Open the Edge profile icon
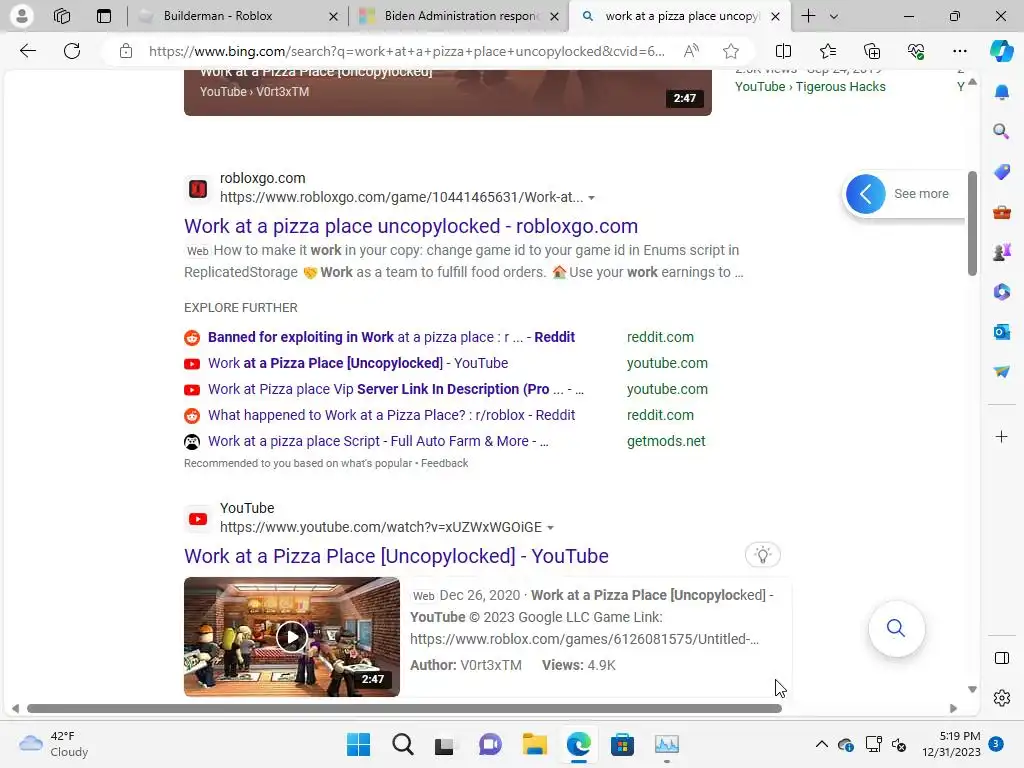Image resolution: width=1024 pixels, height=768 pixels. click(x=22, y=16)
